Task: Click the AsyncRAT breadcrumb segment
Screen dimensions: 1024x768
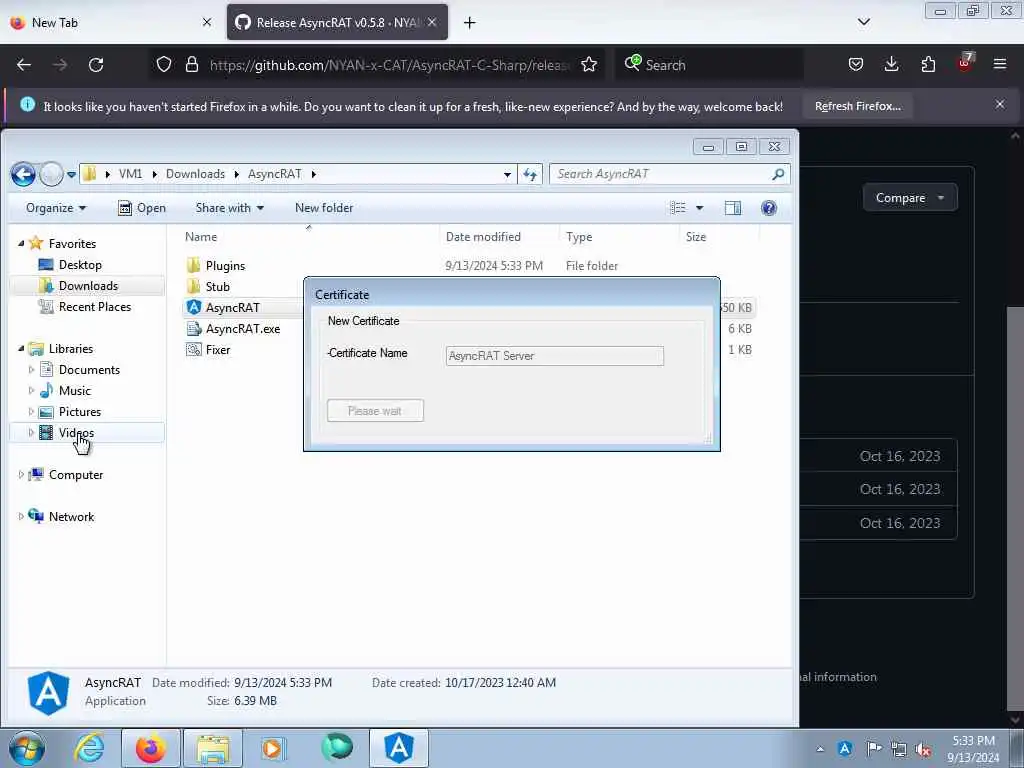Action: tap(274, 174)
